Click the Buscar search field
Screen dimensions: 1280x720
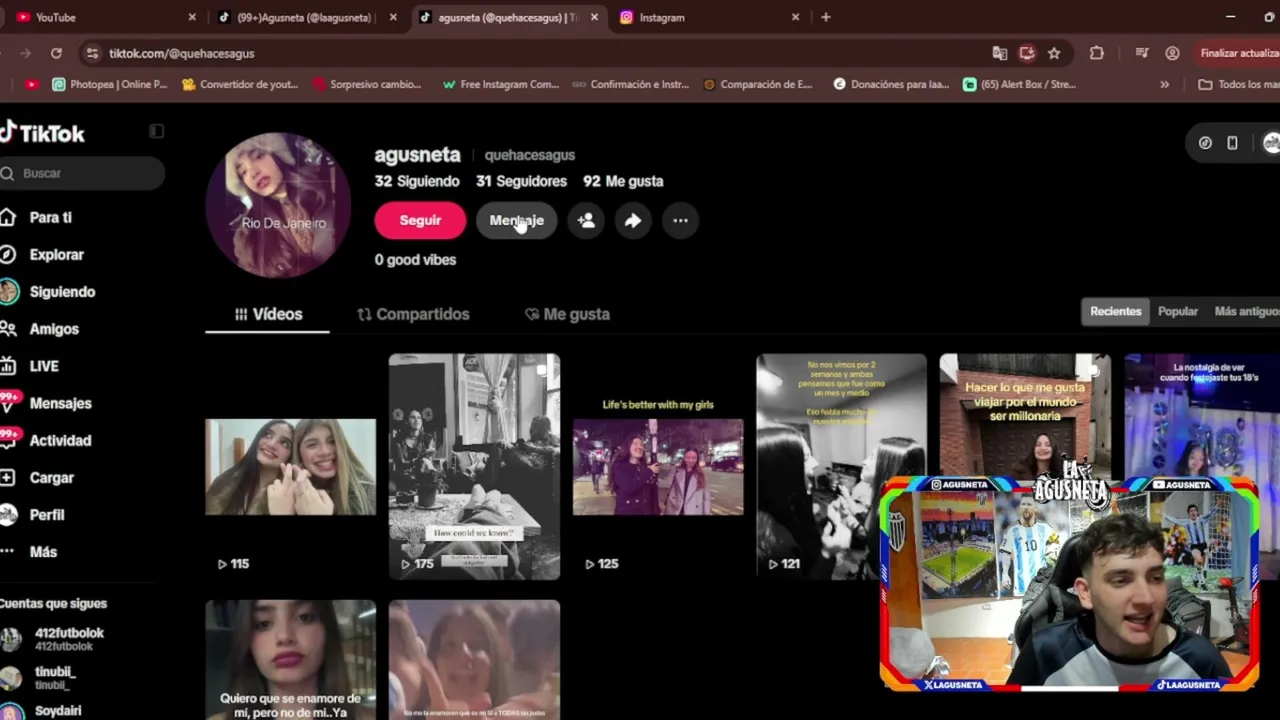[x=82, y=173]
